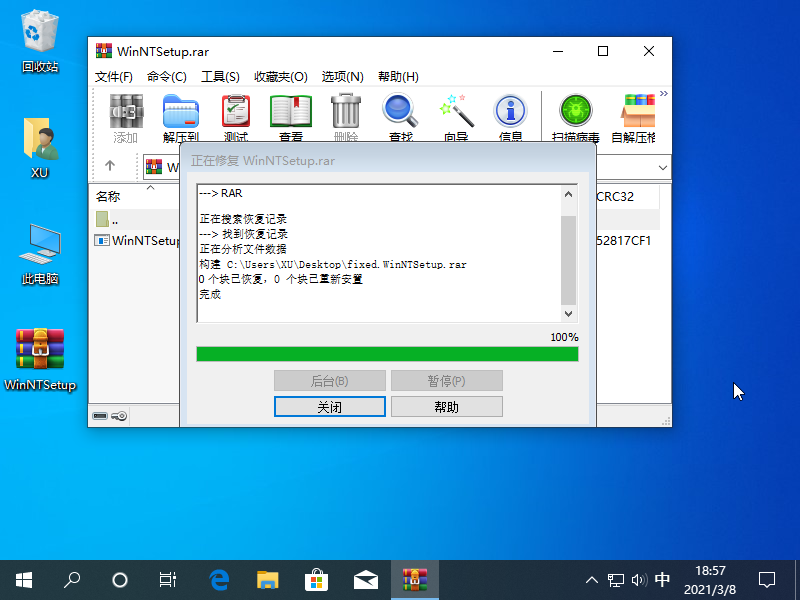Open the 工具(S) menu
The image size is (800, 600).
pos(220,77)
